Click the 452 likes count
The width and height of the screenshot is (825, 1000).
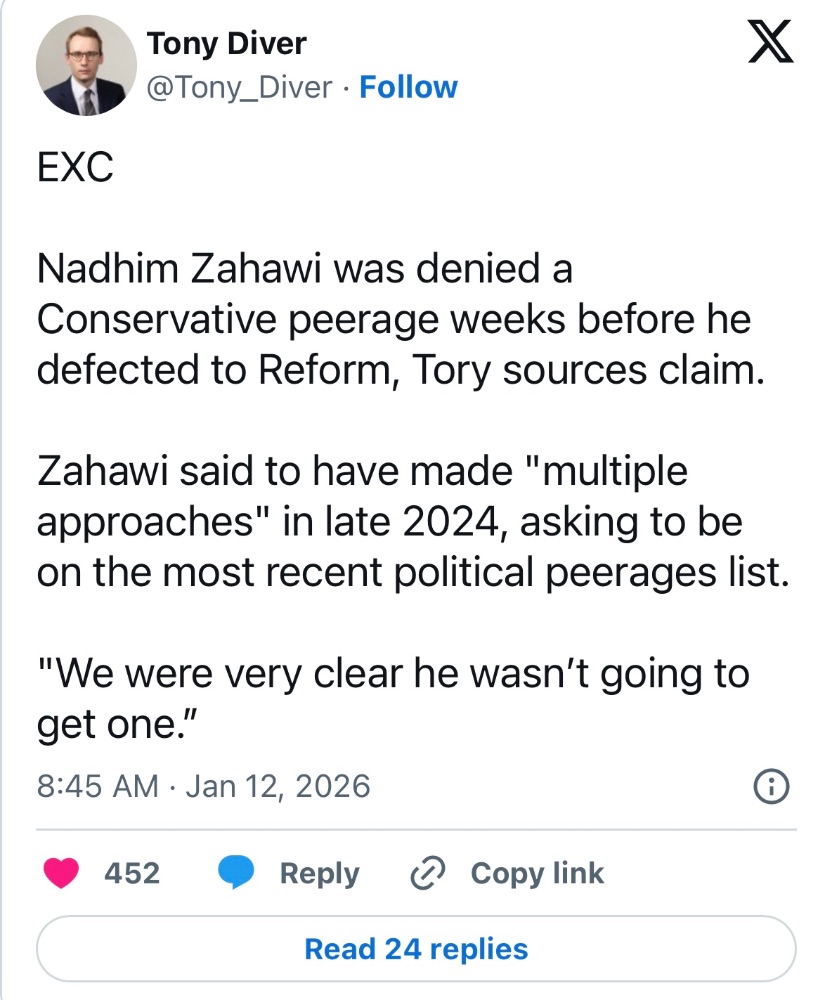(x=132, y=873)
